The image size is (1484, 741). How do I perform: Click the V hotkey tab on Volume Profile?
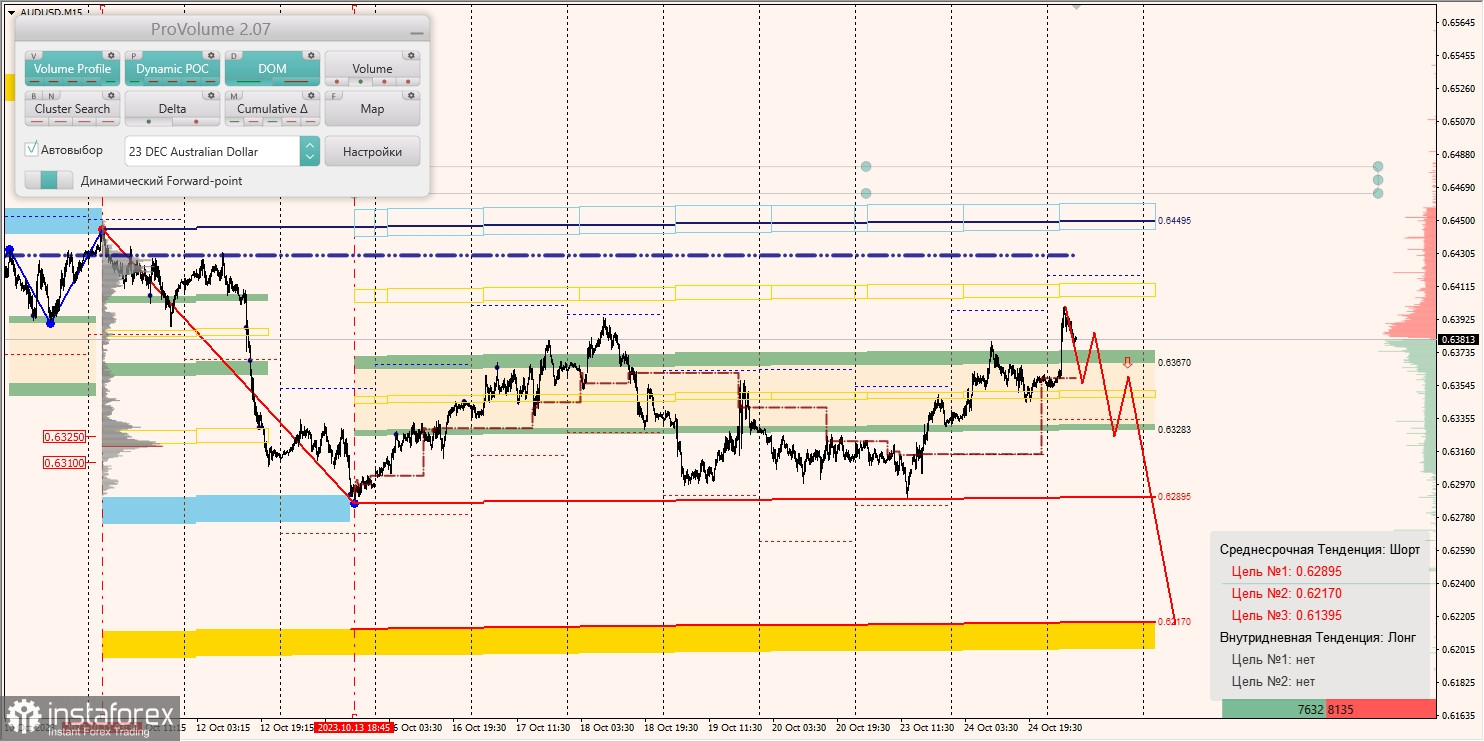pyautogui.click(x=35, y=56)
